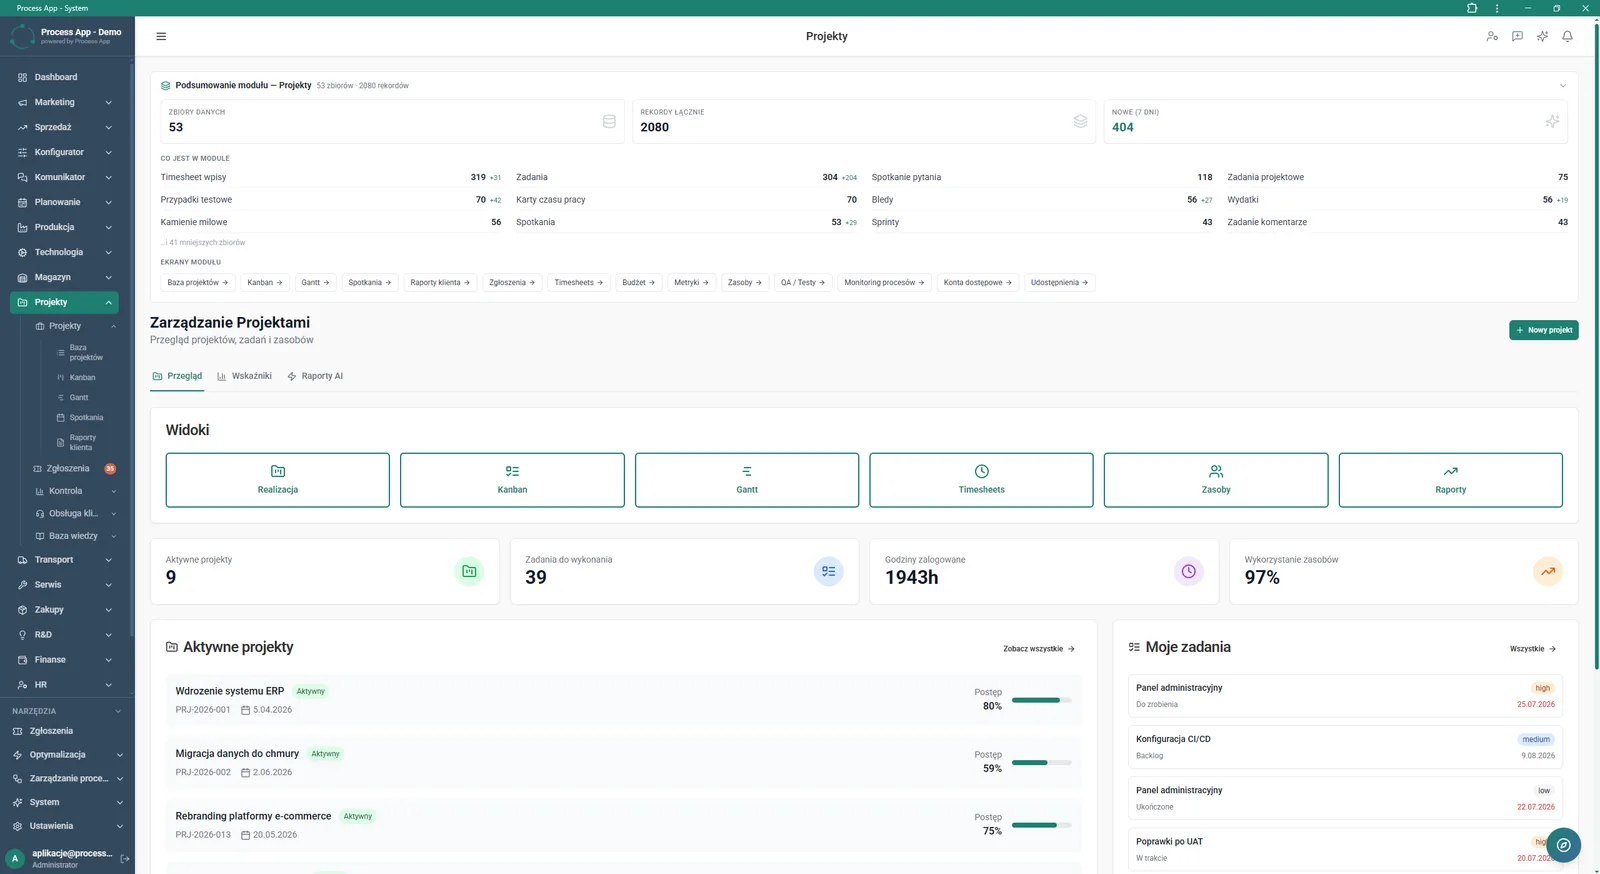The width and height of the screenshot is (1600, 874).
Task: Open the floating compass assistant button
Action: click(x=1563, y=845)
